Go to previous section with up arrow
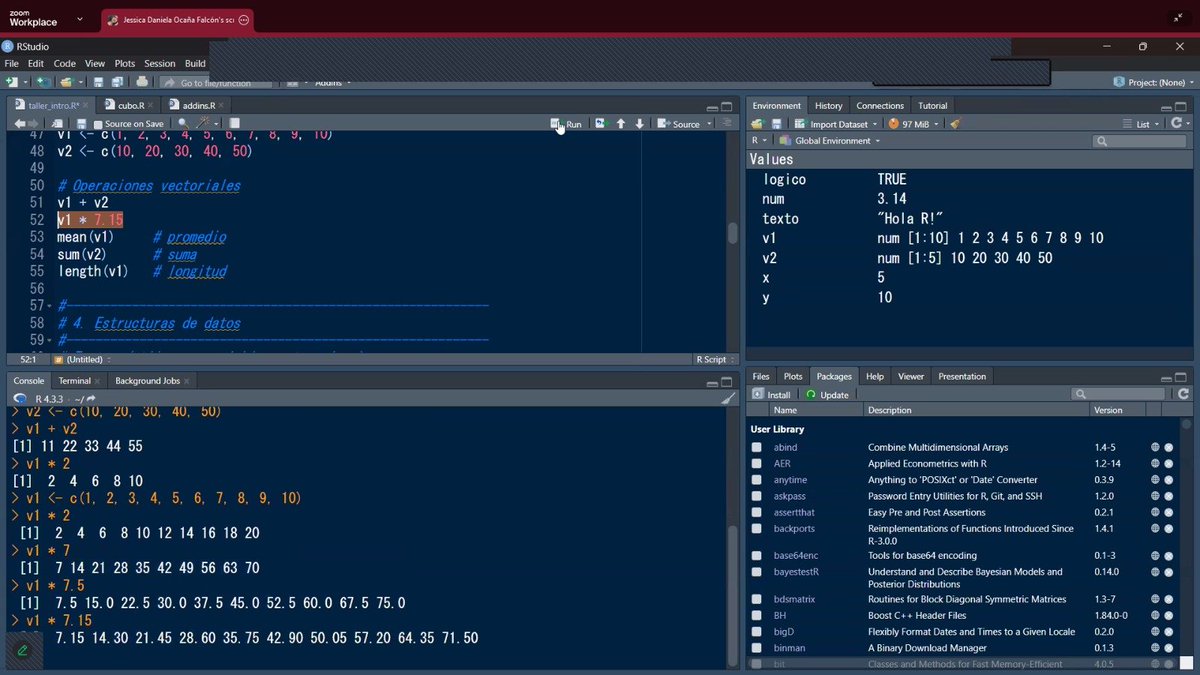The image size is (1200, 675). [621, 124]
